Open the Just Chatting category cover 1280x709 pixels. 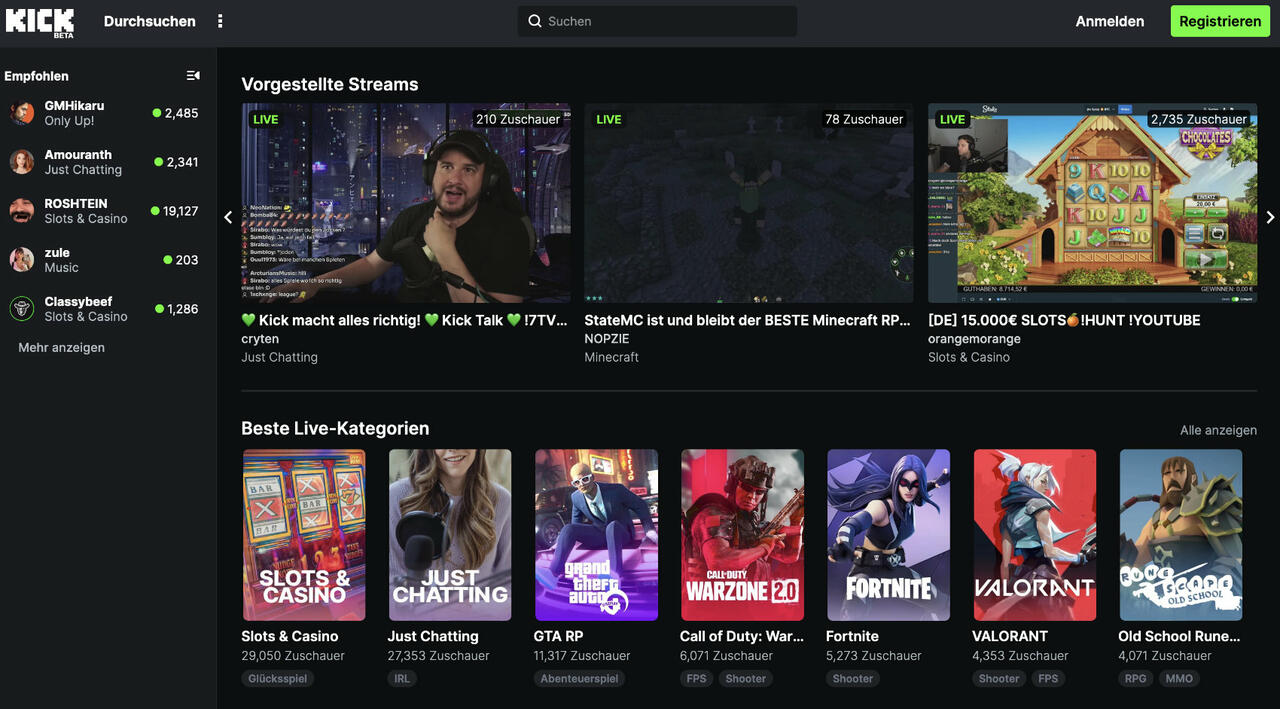pyautogui.click(x=450, y=535)
